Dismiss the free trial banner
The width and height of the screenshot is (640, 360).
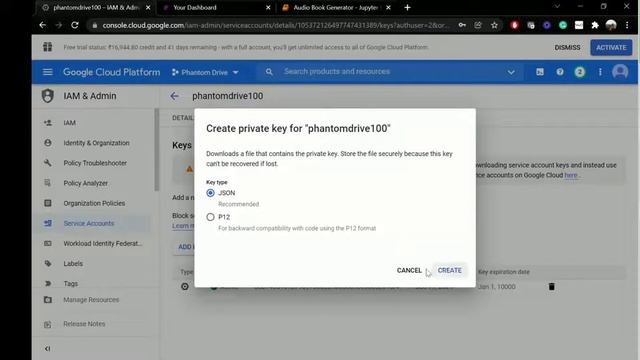click(567, 47)
